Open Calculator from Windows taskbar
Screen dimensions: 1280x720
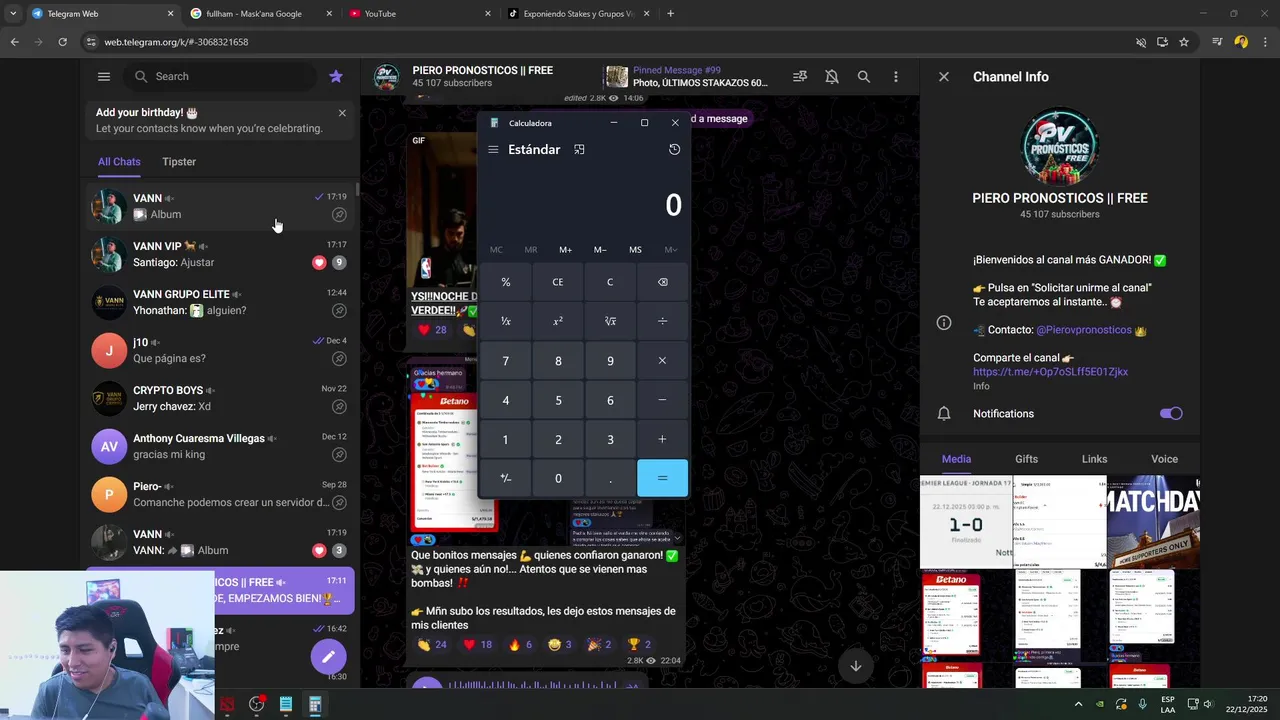[315, 704]
